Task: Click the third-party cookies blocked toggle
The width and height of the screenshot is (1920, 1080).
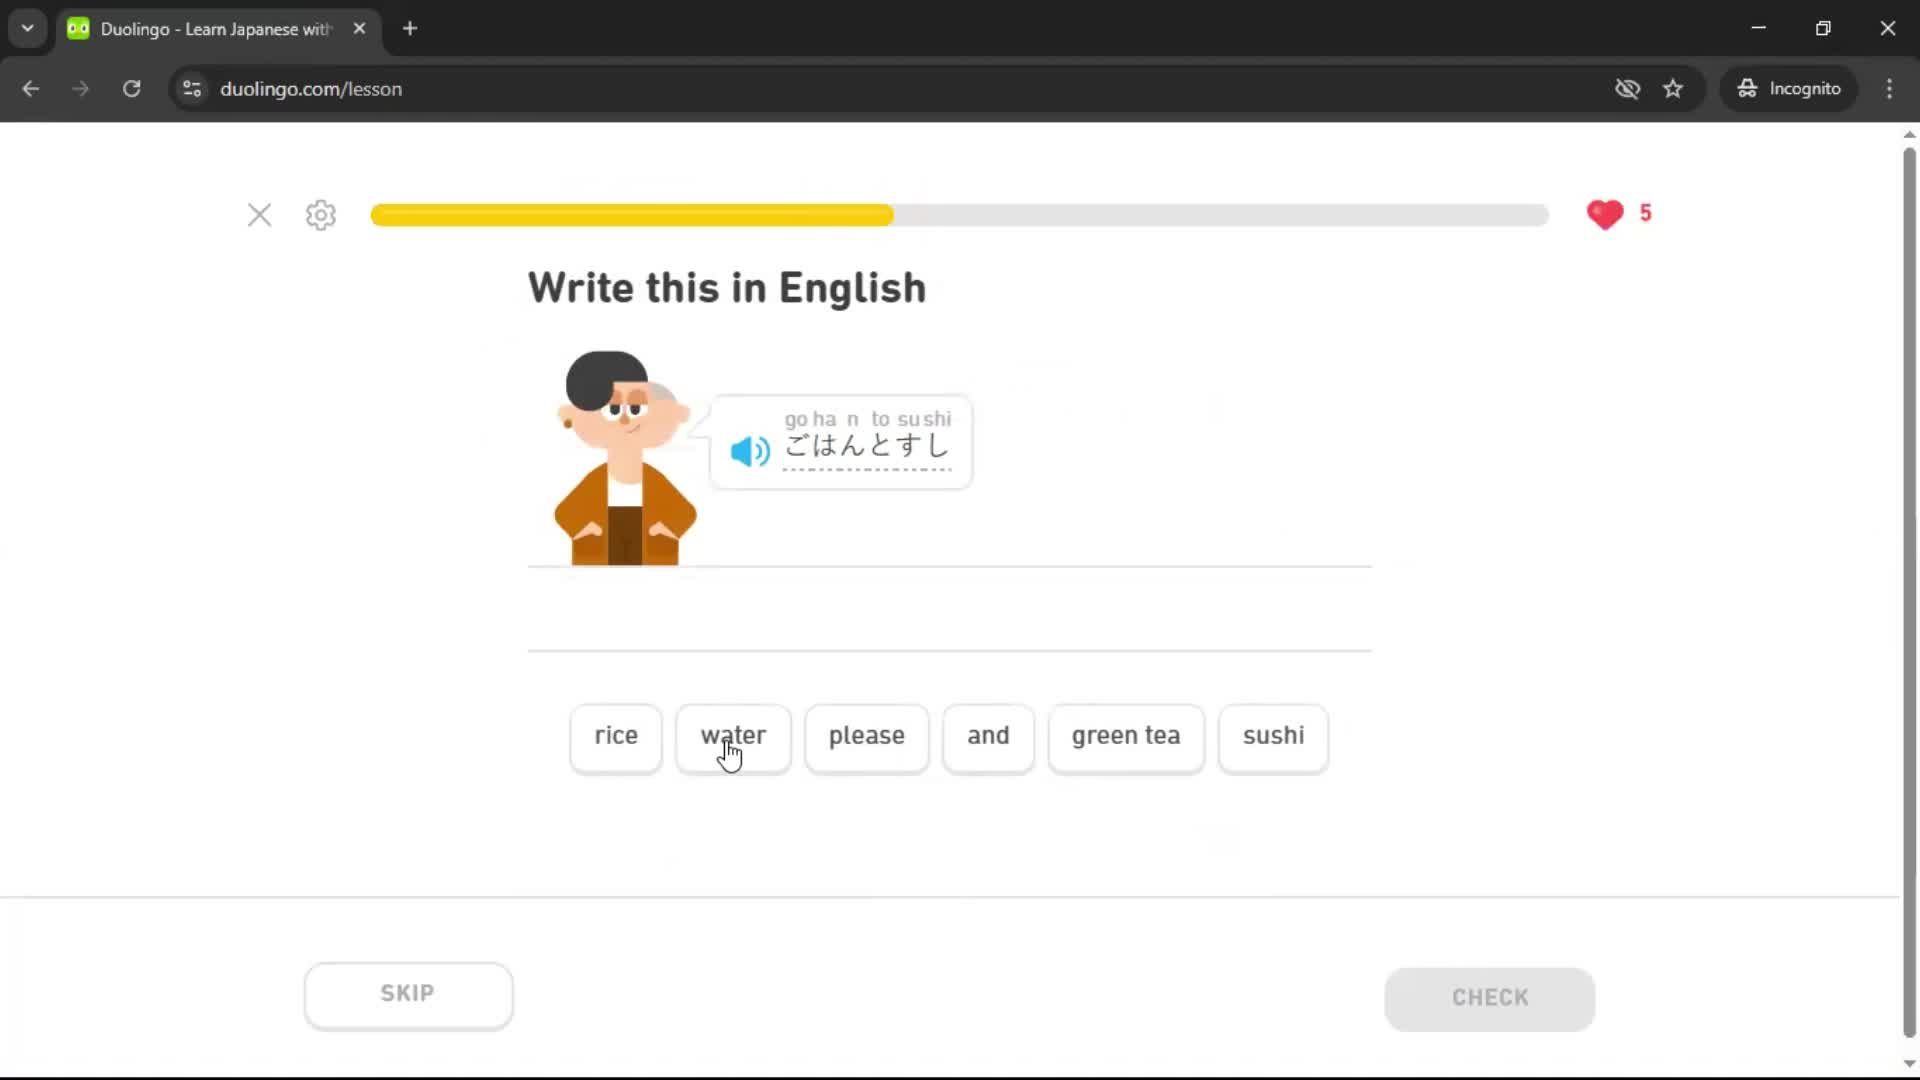Action: [1627, 88]
